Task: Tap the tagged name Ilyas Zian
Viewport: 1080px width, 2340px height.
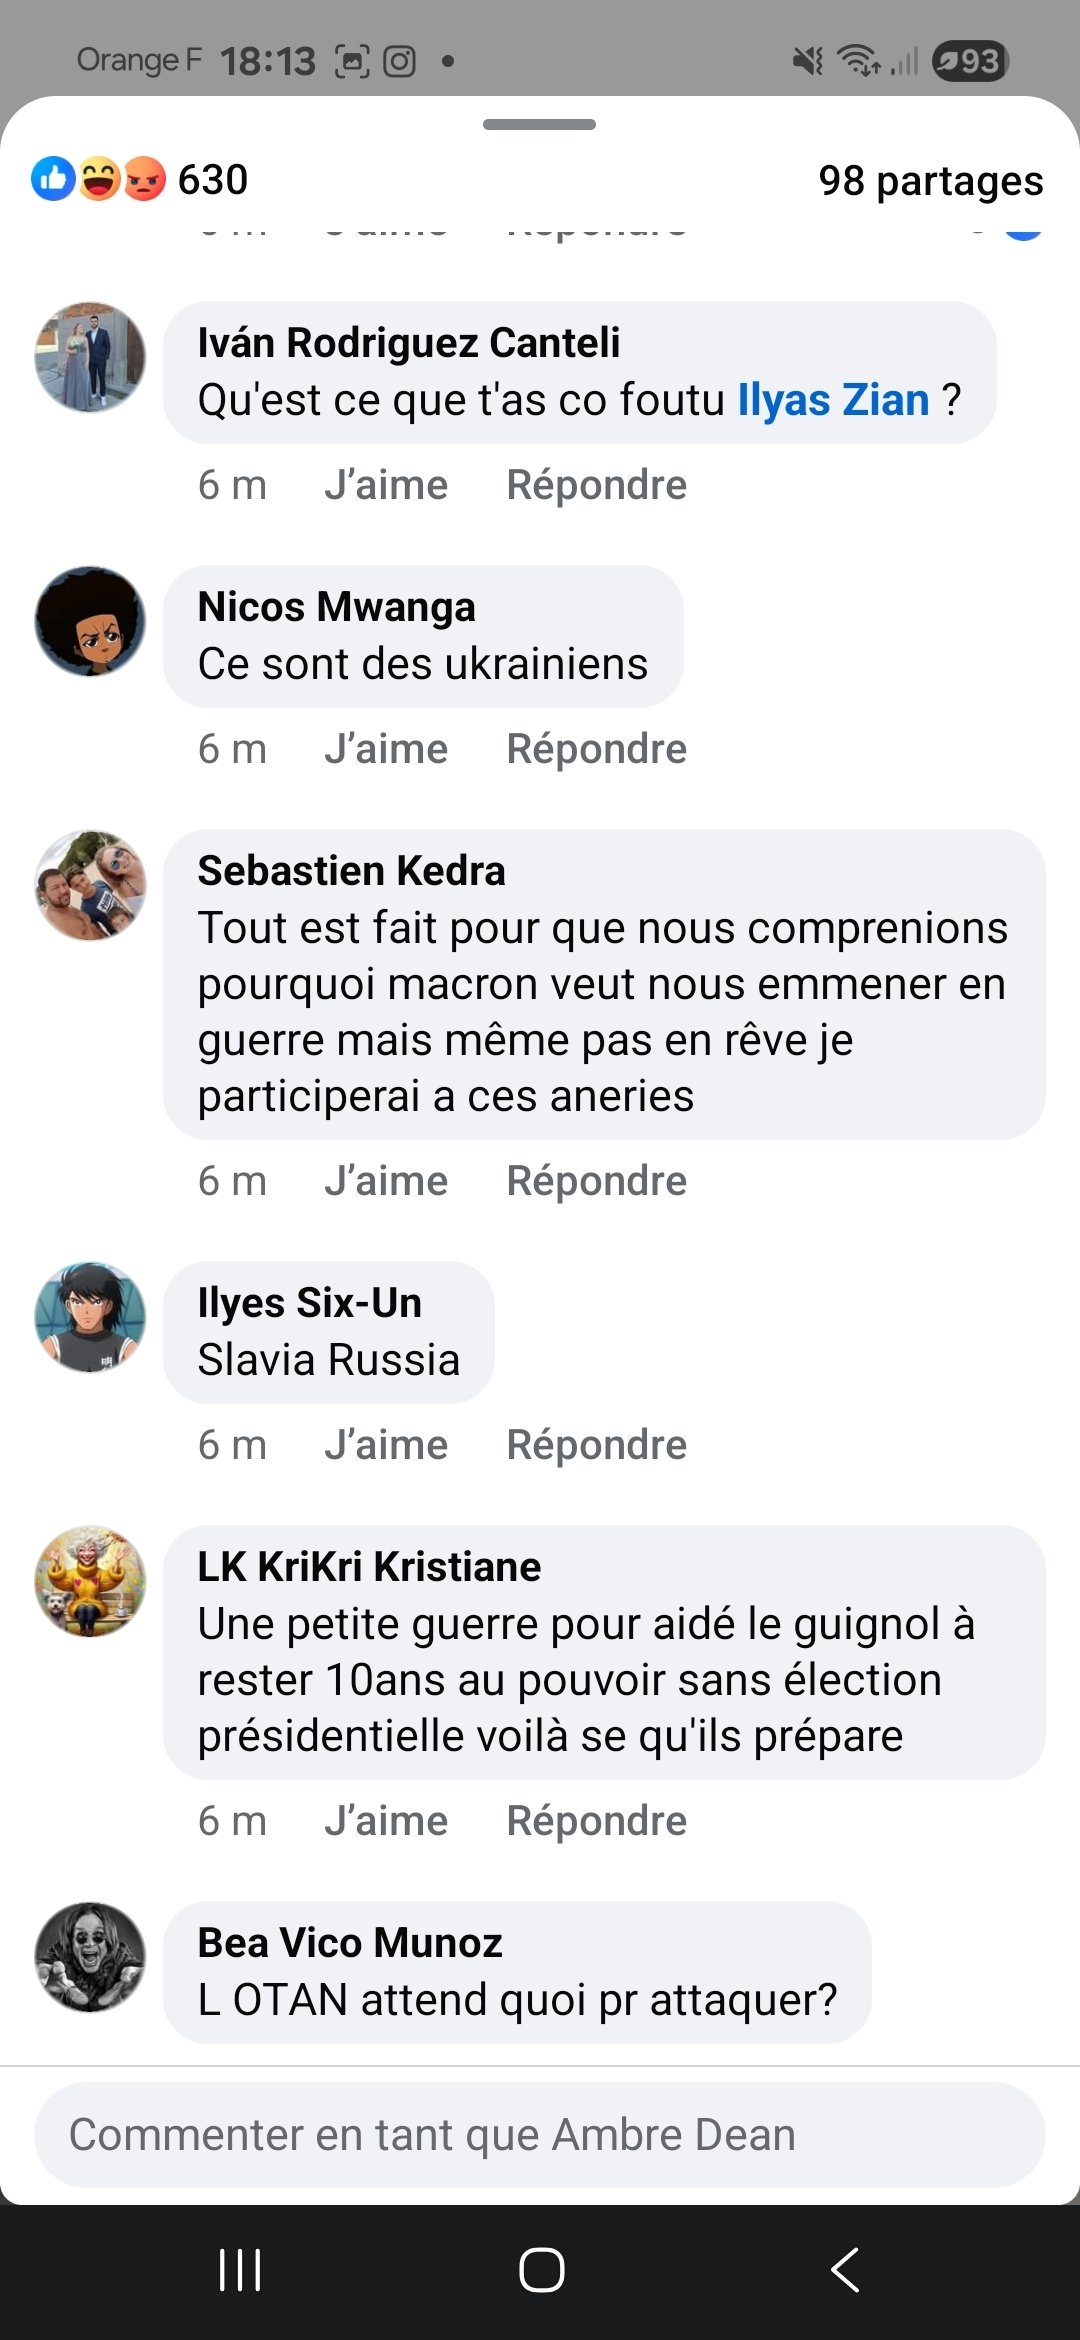Action: (x=833, y=400)
